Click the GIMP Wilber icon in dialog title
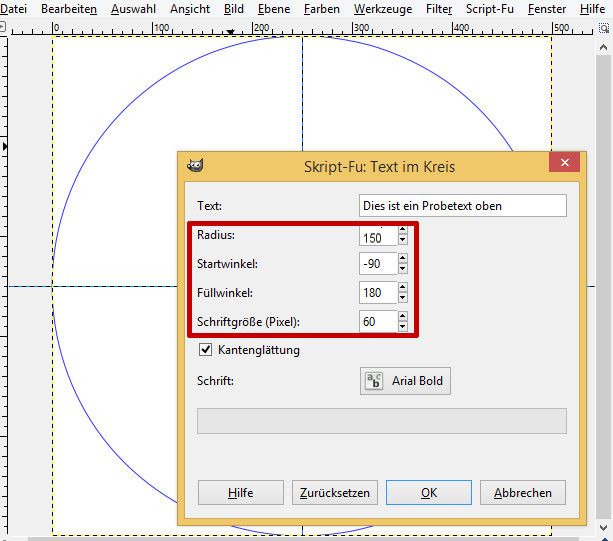613x541 pixels. tap(195, 166)
